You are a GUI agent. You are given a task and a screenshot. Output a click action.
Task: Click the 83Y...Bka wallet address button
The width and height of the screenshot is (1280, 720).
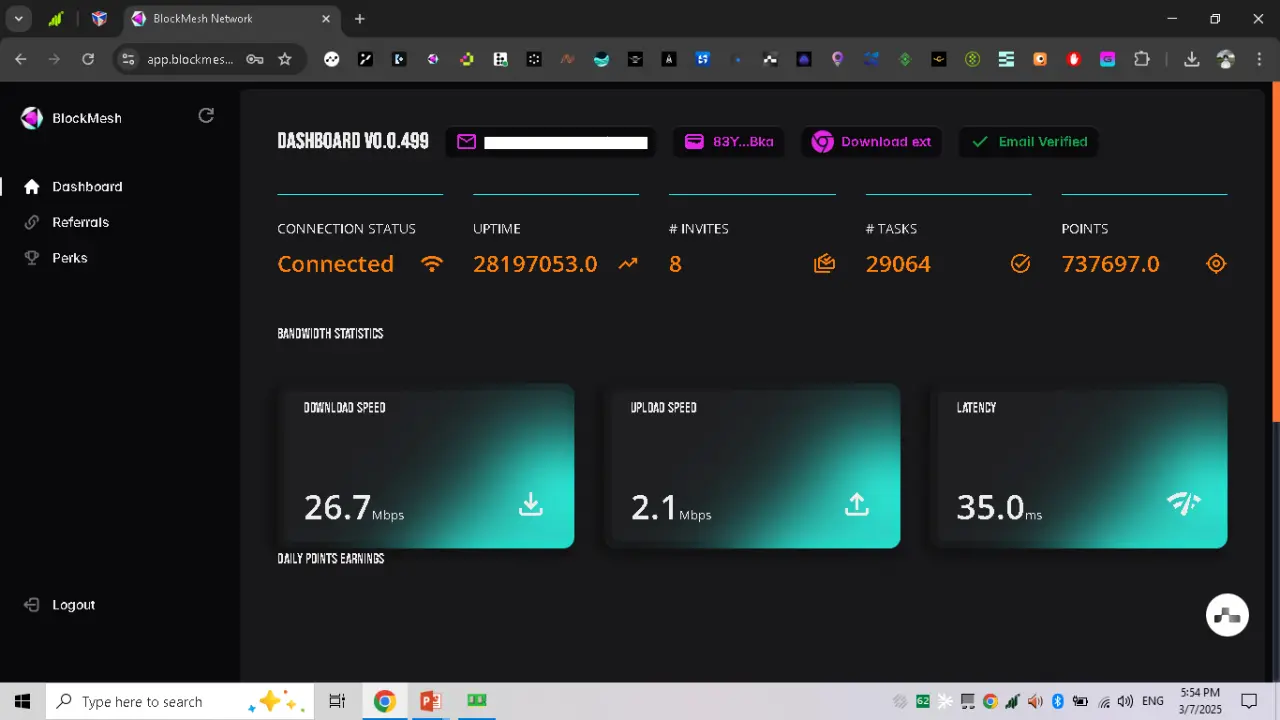(x=729, y=142)
